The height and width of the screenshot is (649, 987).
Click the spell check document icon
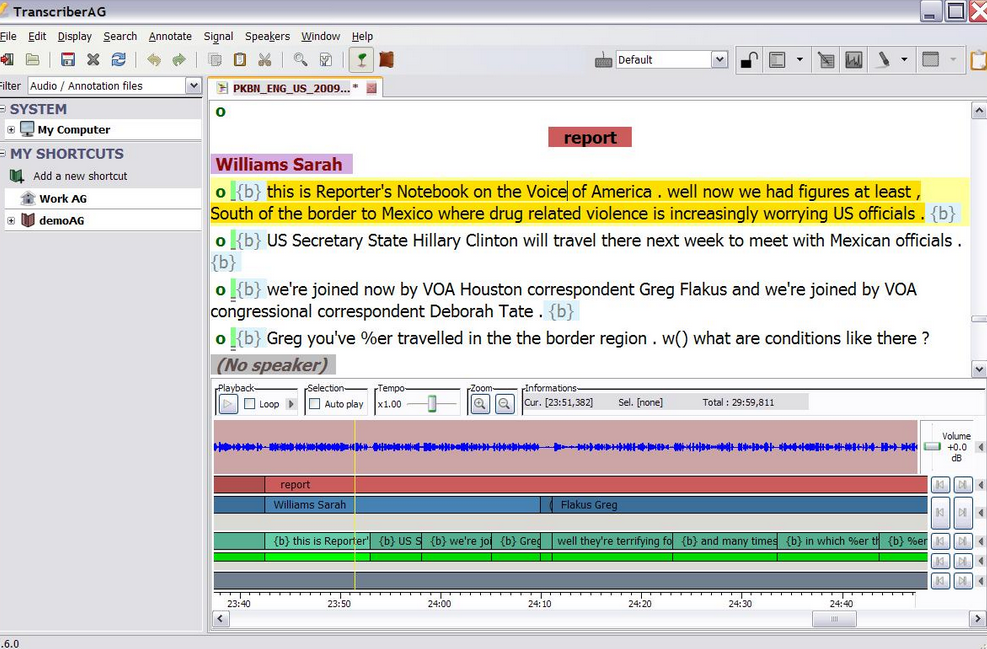point(325,60)
